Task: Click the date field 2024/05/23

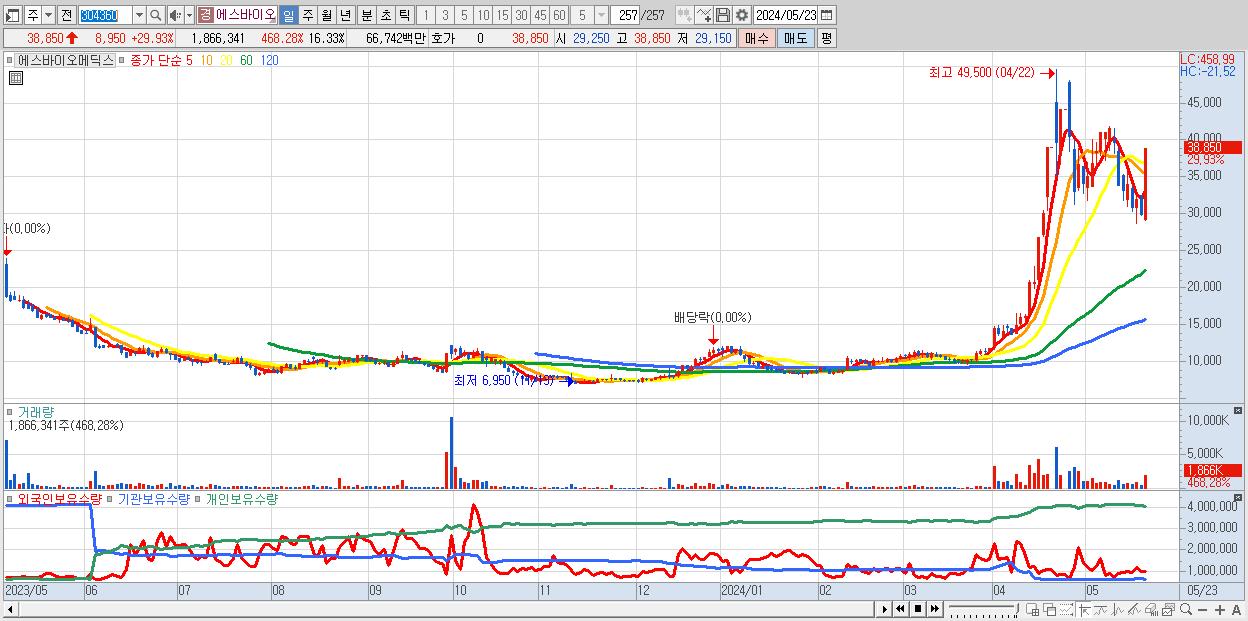Action: coord(786,15)
